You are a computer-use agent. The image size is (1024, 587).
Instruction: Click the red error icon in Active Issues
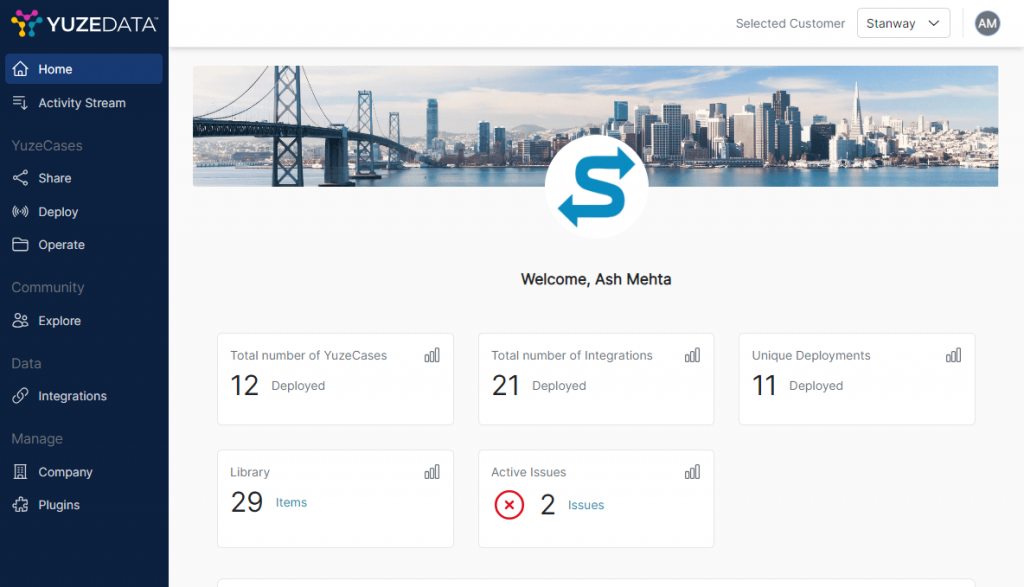[509, 505]
